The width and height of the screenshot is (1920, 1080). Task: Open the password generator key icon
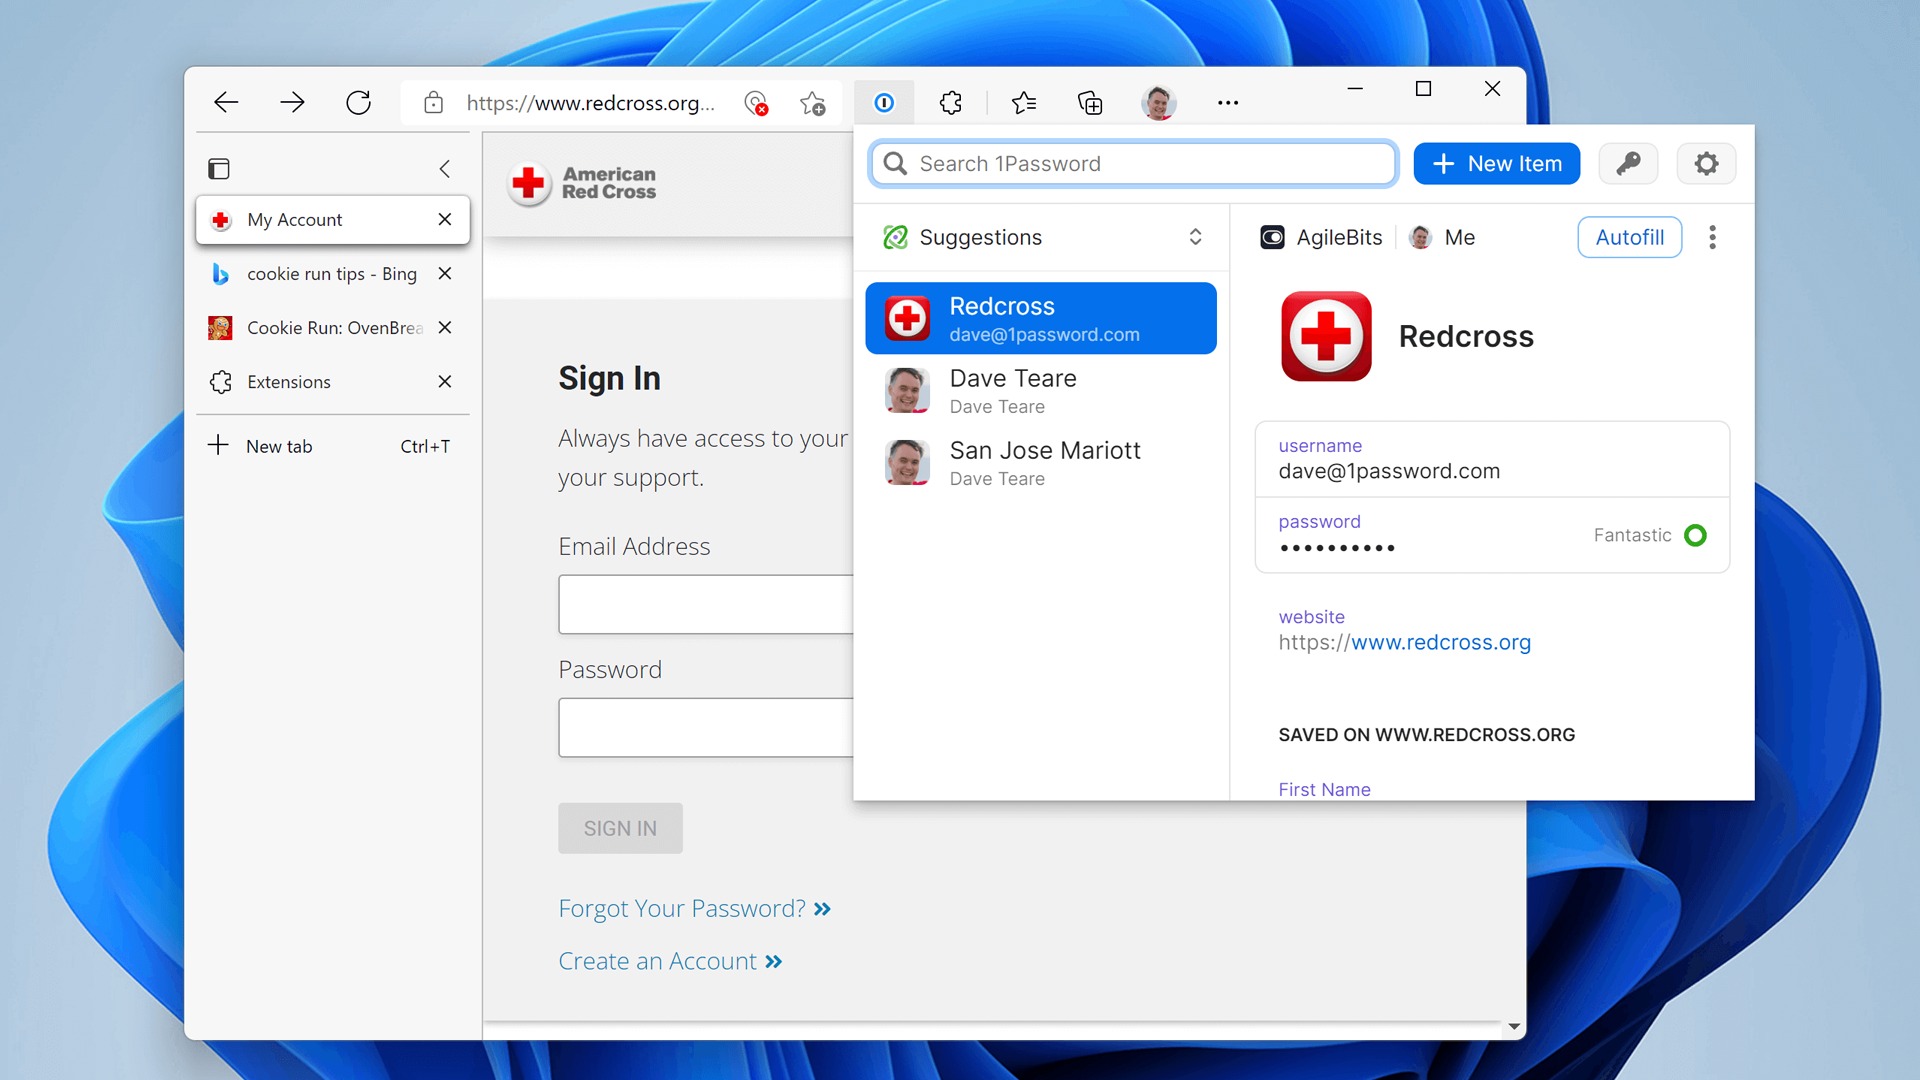click(1628, 163)
